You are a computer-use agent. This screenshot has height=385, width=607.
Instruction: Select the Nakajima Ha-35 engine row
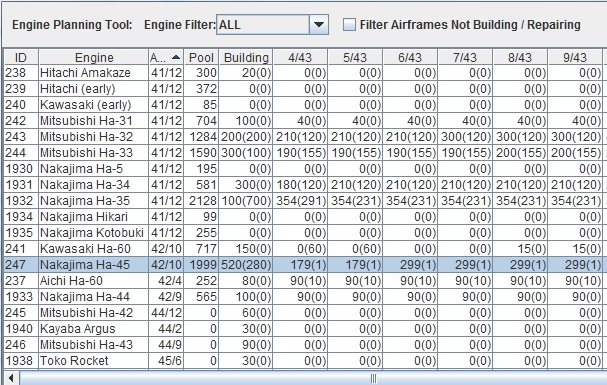click(x=304, y=200)
